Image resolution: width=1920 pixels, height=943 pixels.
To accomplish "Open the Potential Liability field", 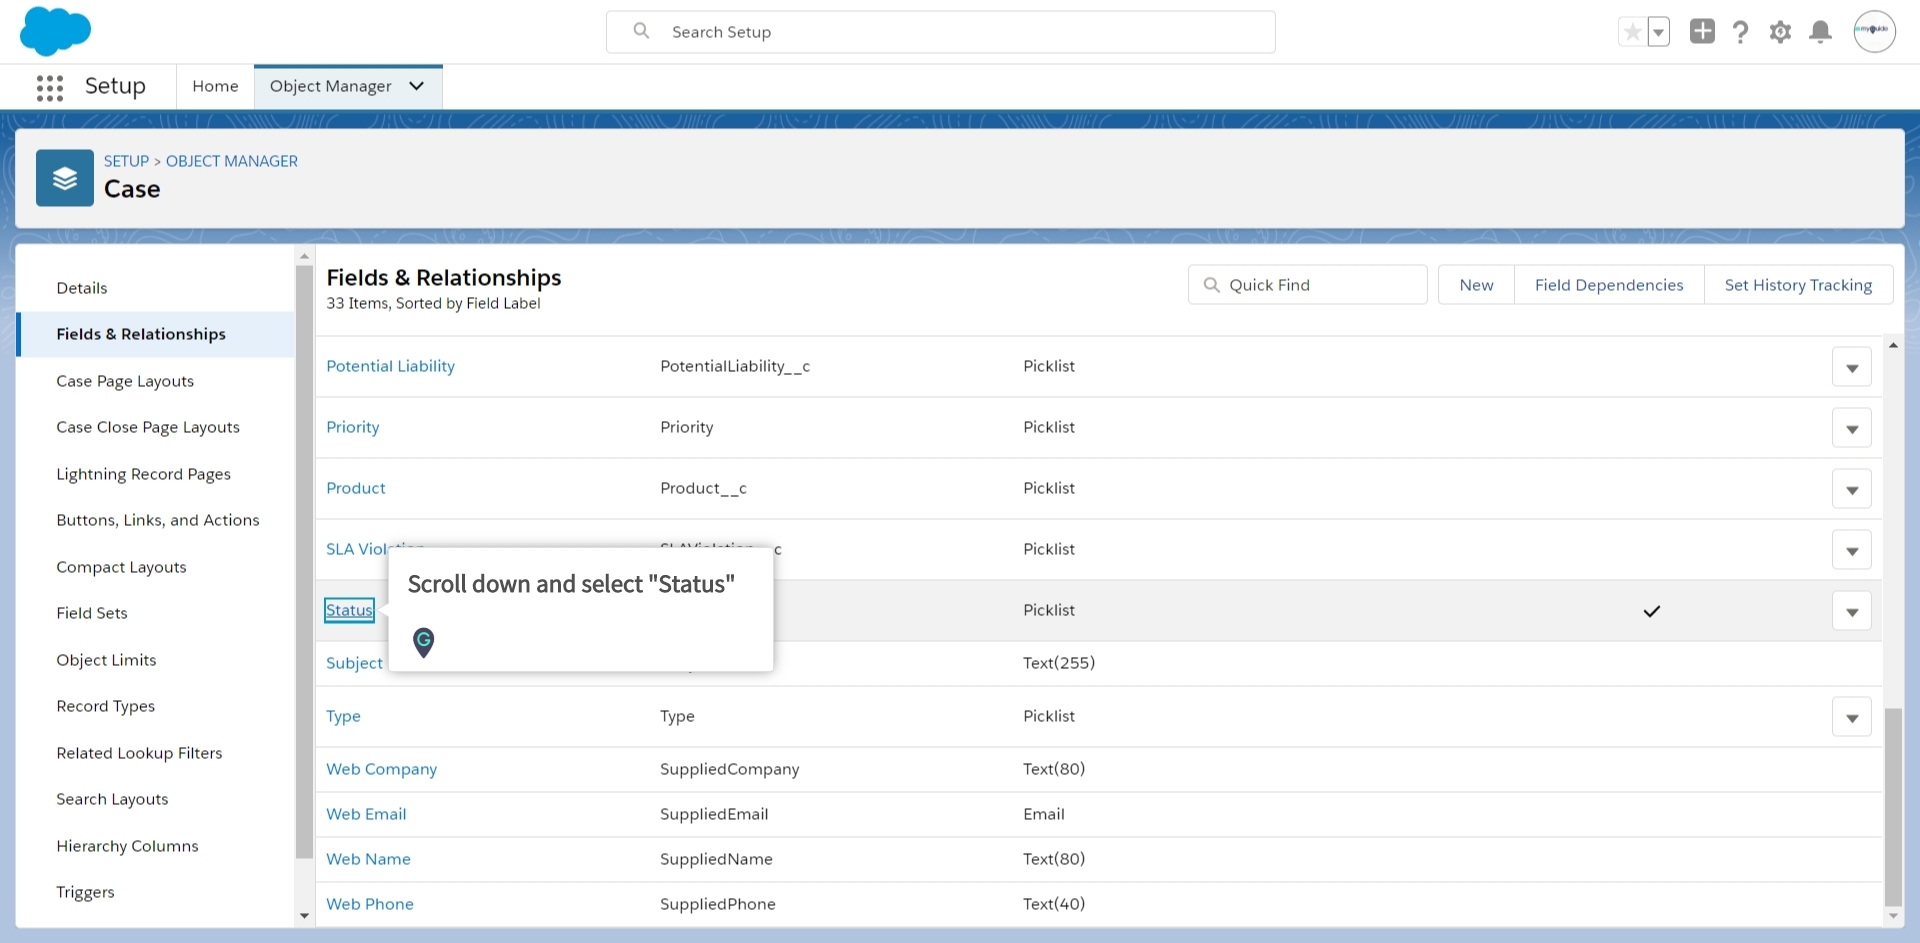I will coord(390,366).
